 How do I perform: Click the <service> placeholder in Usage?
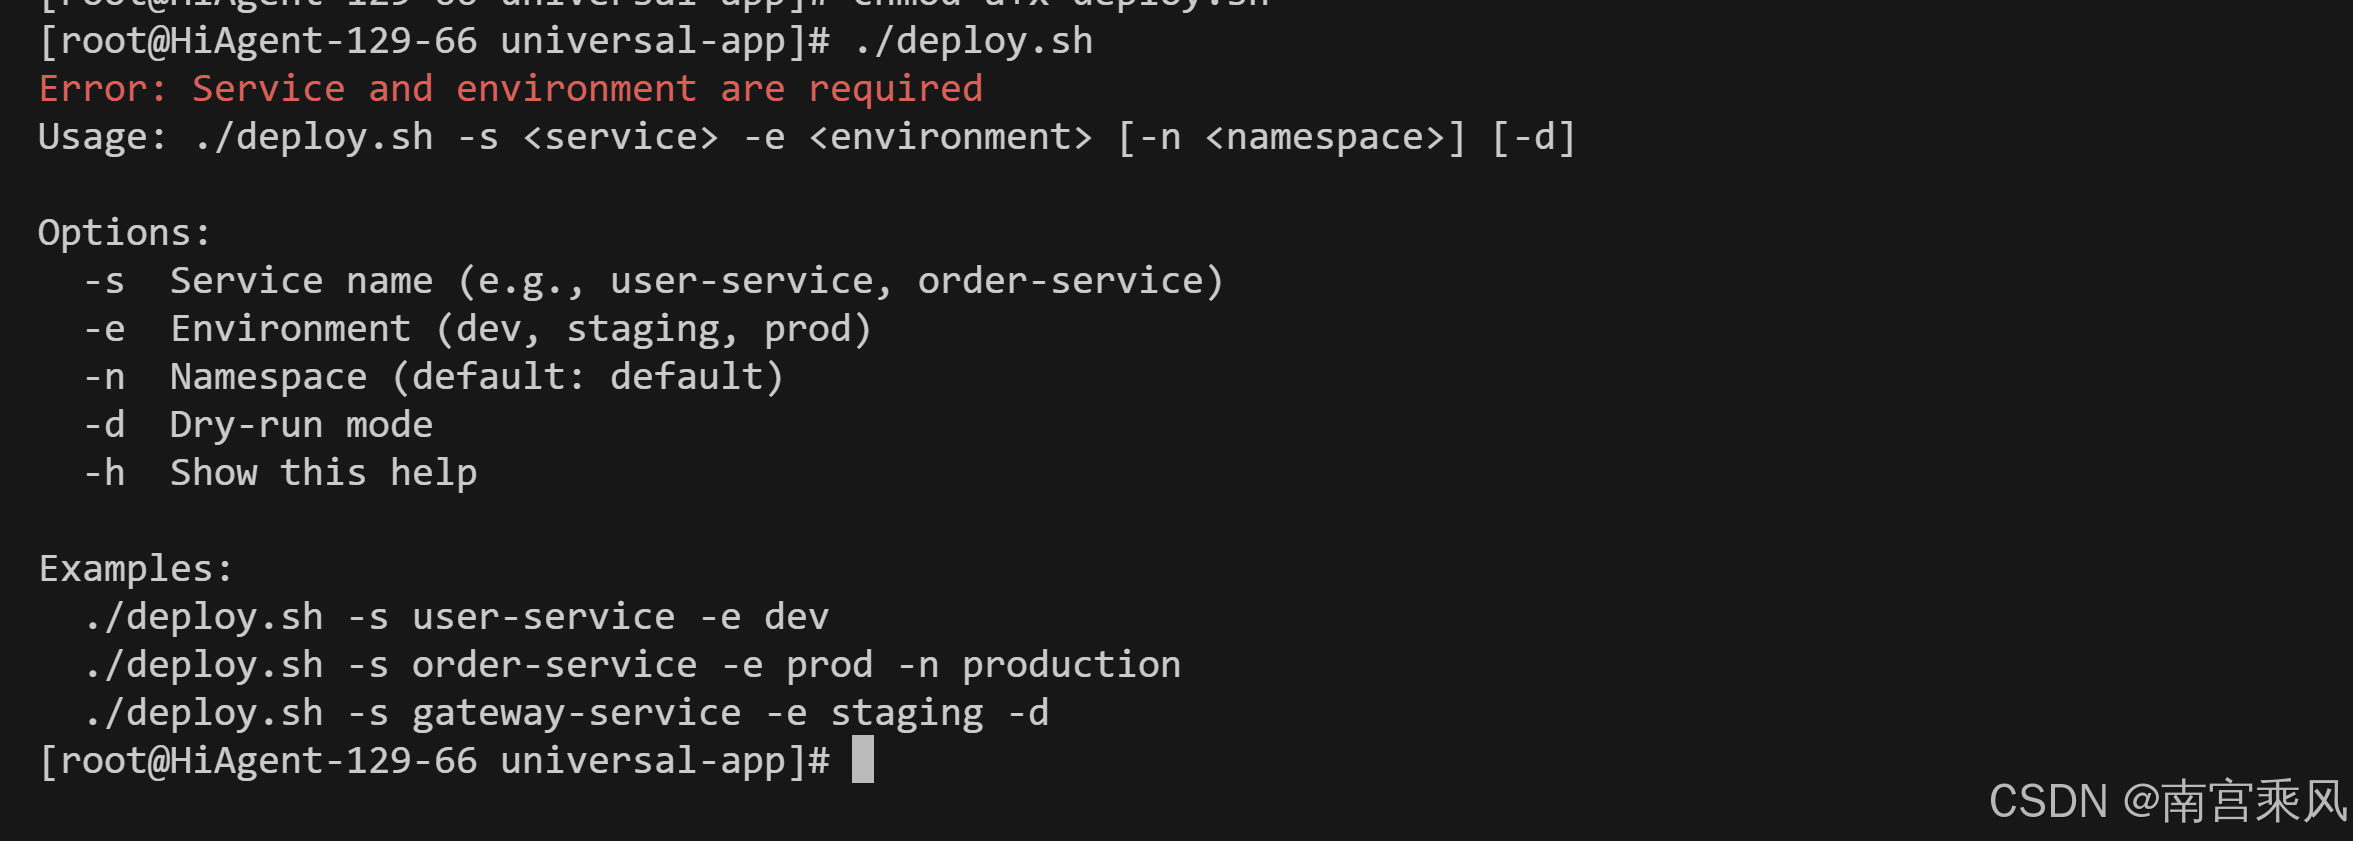tap(621, 137)
